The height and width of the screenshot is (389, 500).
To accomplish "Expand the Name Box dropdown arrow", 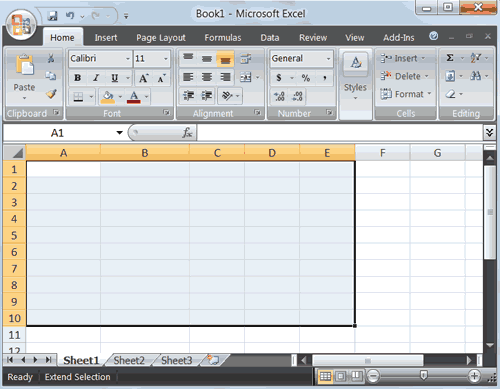I will [119, 133].
